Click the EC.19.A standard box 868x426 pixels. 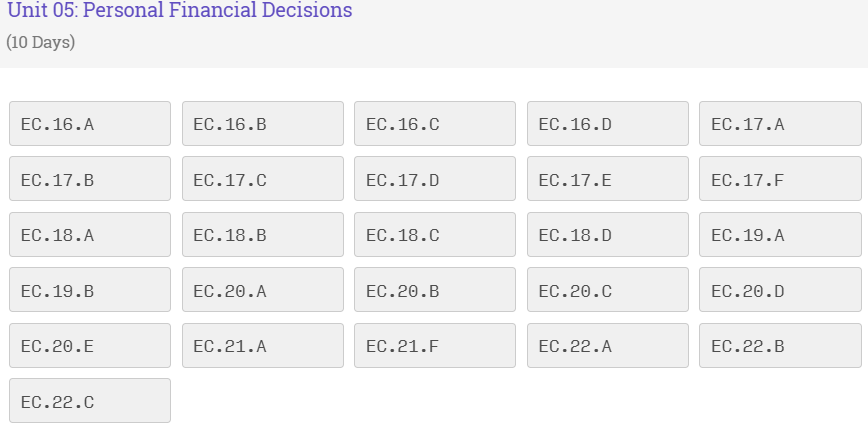[x=780, y=235]
